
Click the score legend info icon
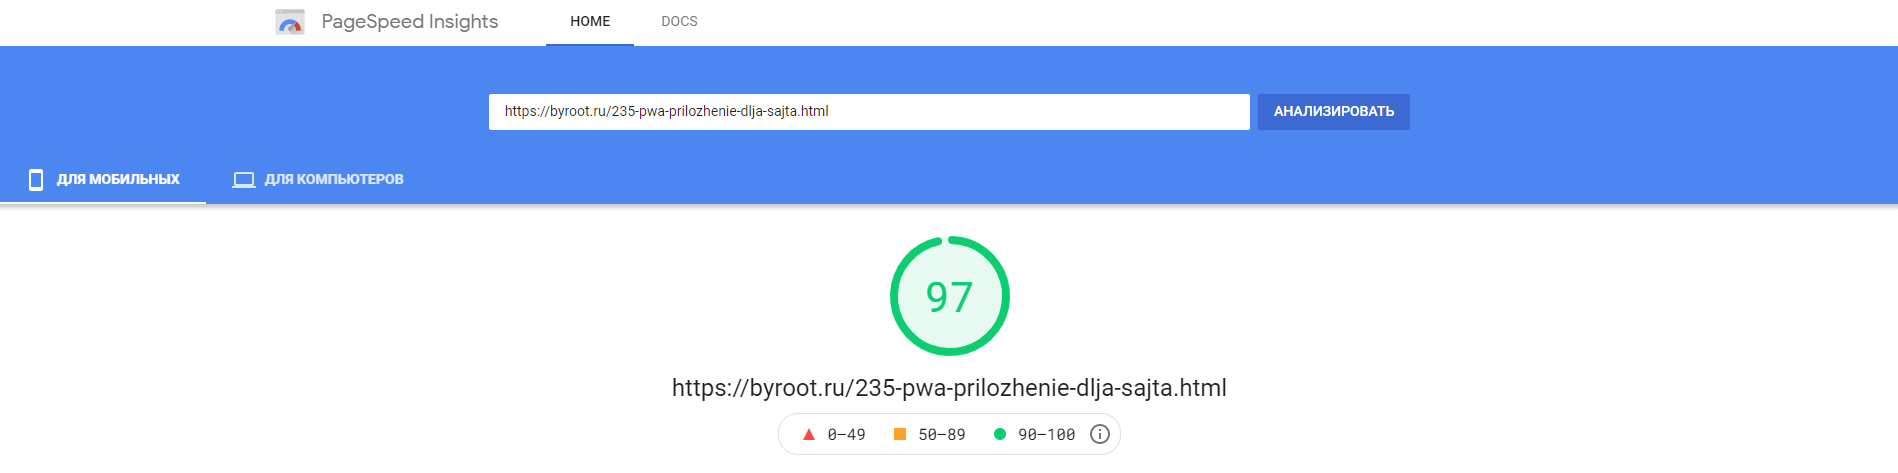click(1099, 434)
